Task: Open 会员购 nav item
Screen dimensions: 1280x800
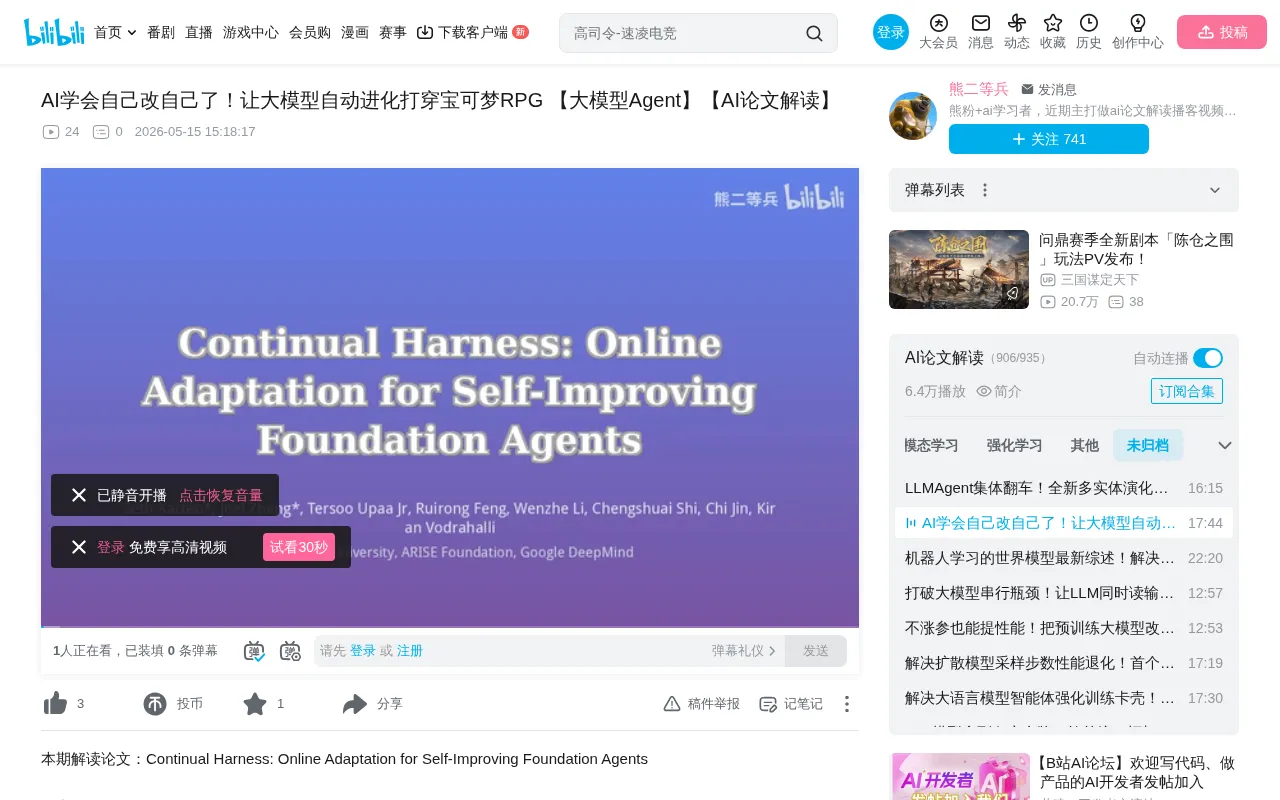Action: pyautogui.click(x=310, y=32)
